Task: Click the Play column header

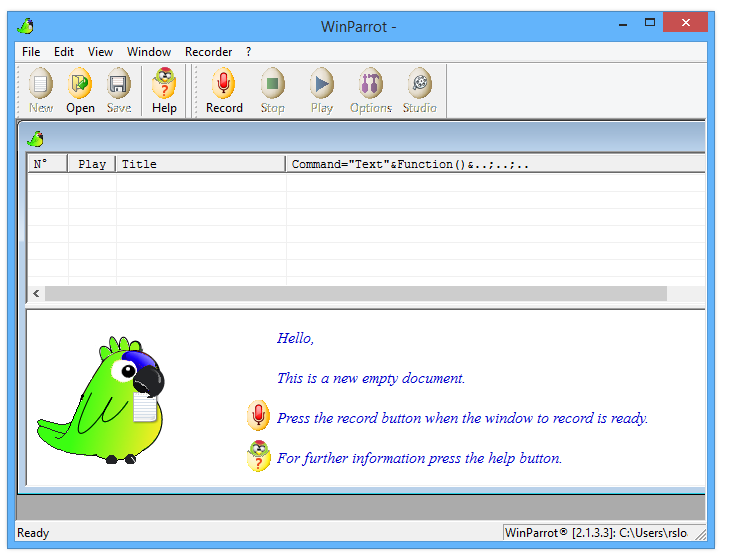Action: click(92, 164)
